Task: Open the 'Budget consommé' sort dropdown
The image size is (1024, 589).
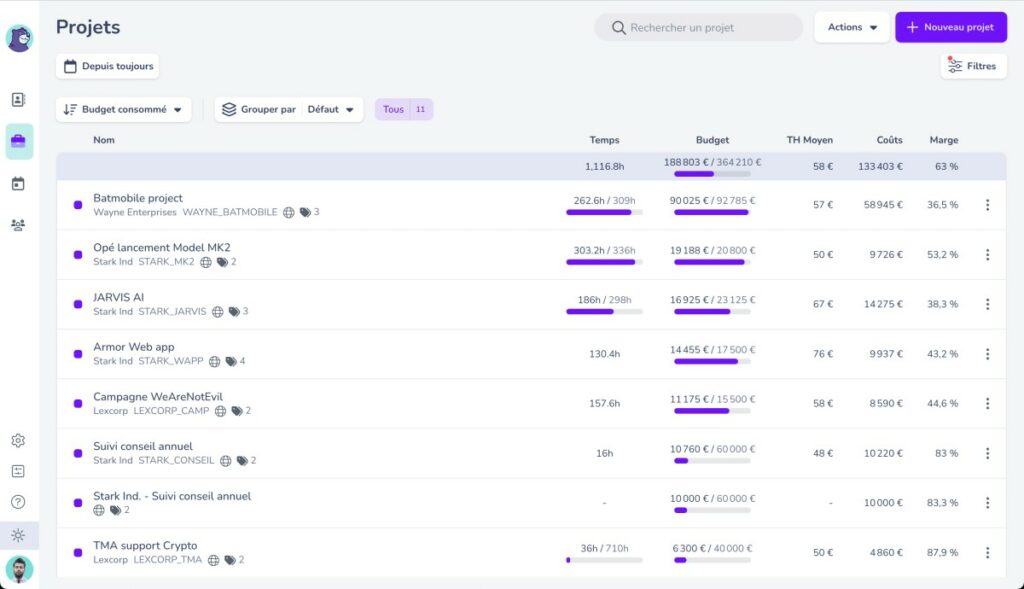Action: (123, 110)
